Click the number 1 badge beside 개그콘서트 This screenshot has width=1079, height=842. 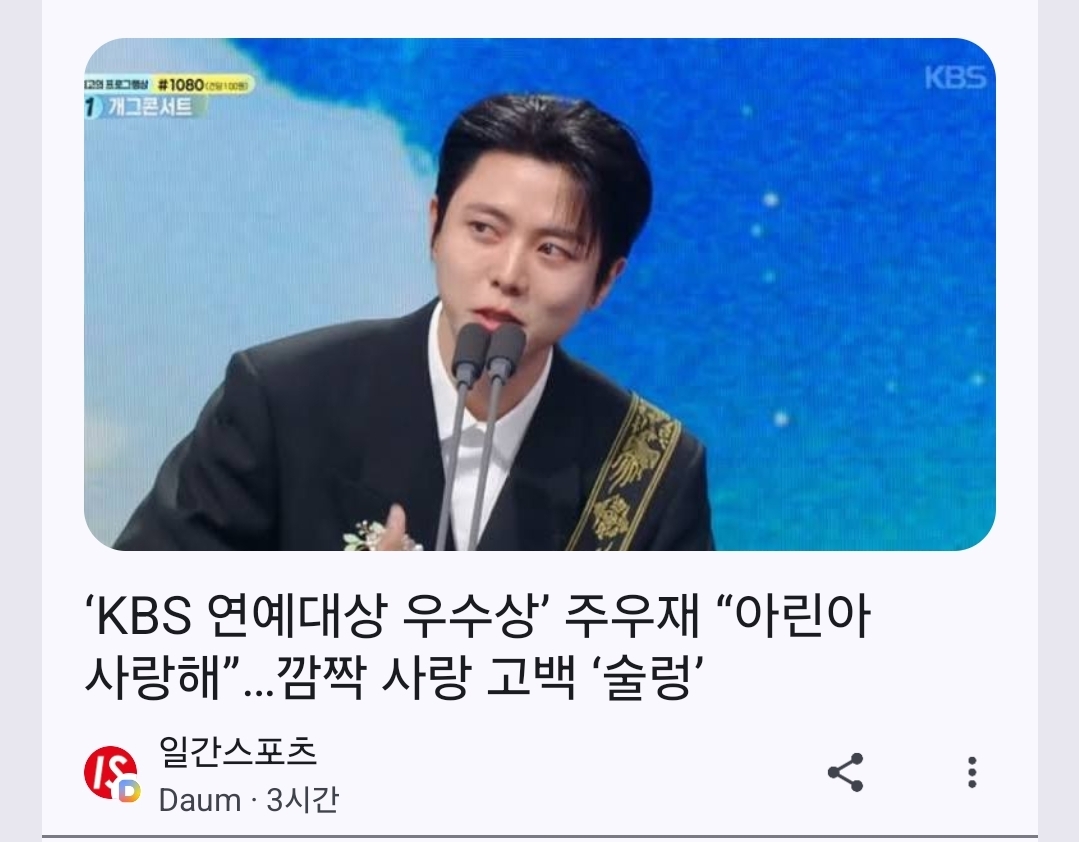click(x=93, y=107)
